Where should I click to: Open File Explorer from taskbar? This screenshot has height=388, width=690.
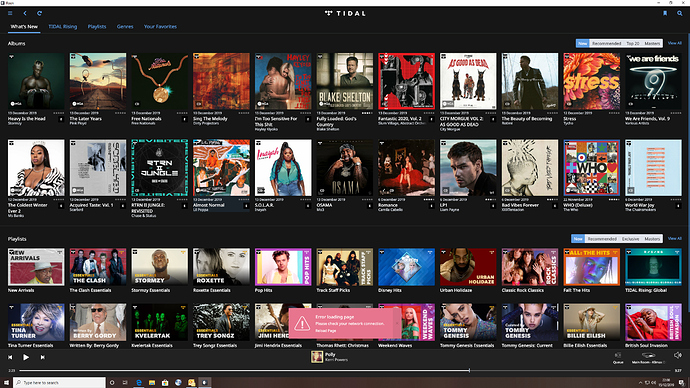point(152,383)
